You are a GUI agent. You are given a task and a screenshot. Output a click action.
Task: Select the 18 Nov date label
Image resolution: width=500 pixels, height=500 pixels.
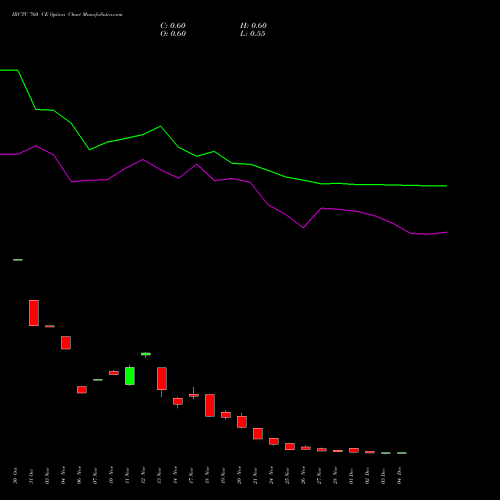coord(207,476)
